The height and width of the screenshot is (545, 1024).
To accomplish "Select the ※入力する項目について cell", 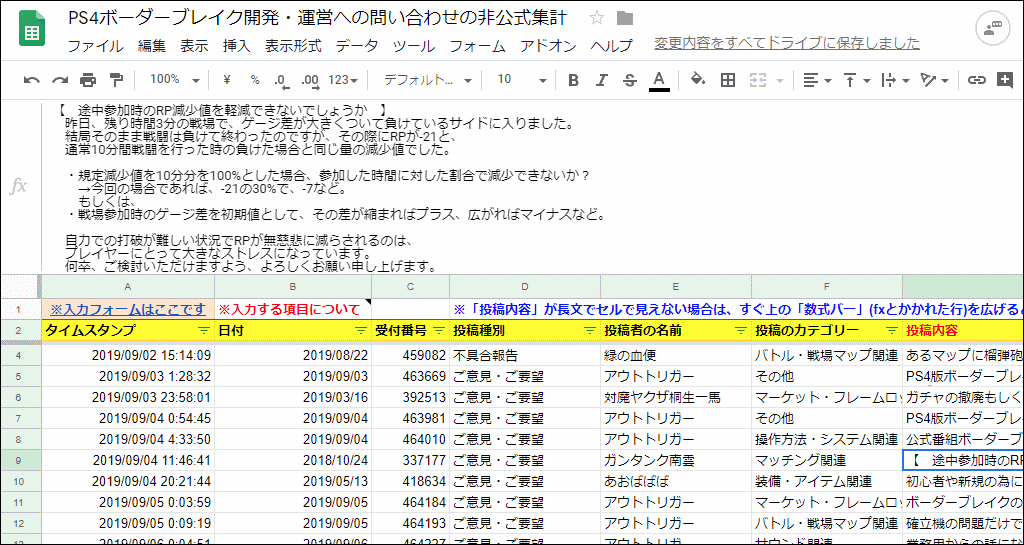I will click(x=293, y=309).
